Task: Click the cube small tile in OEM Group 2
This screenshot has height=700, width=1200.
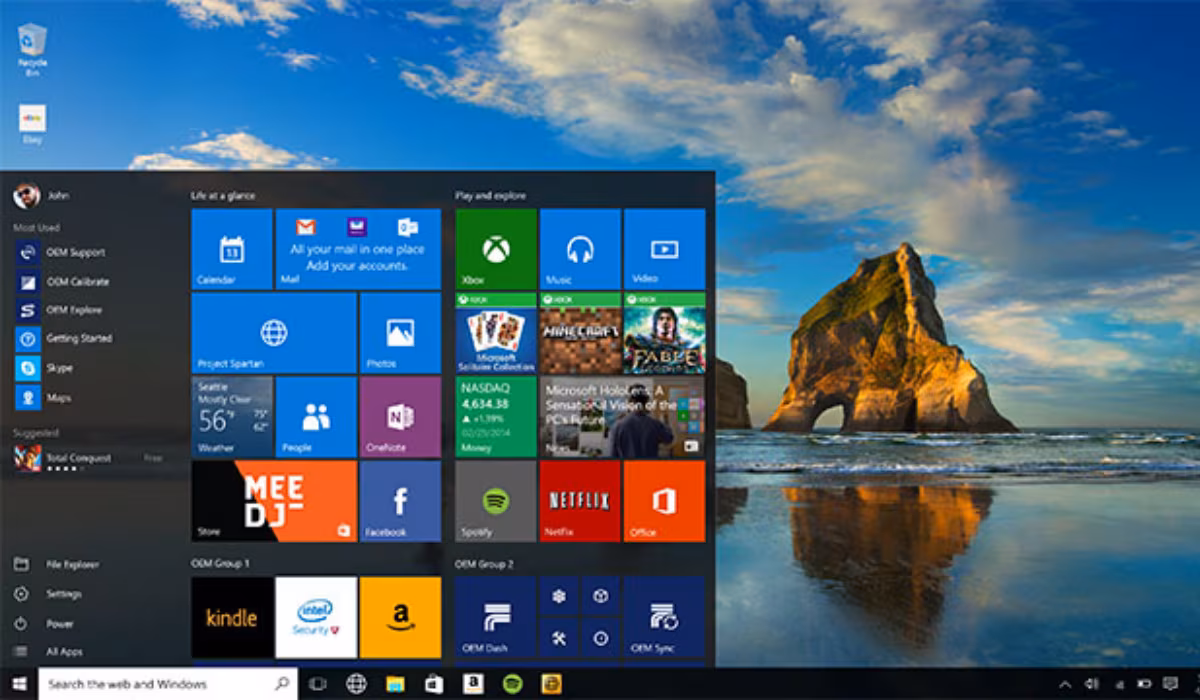Action: (x=601, y=596)
